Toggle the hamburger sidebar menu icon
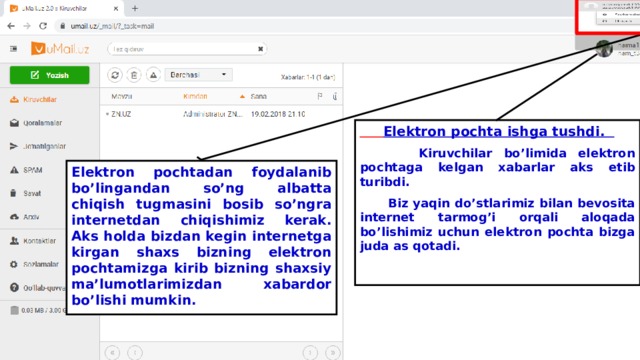 tap(13, 49)
